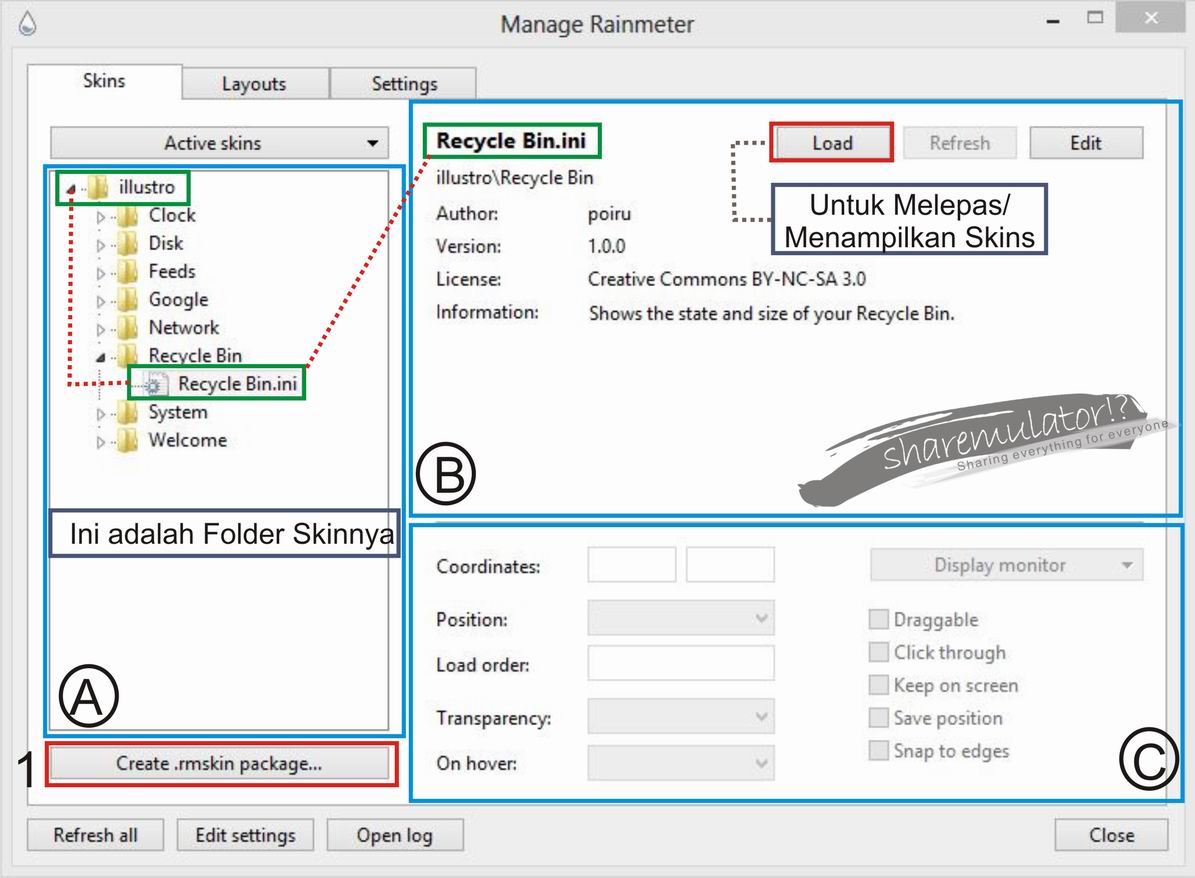Enable the Draggable option
This screenshot has height=878, width=1195.
(879, 619)
